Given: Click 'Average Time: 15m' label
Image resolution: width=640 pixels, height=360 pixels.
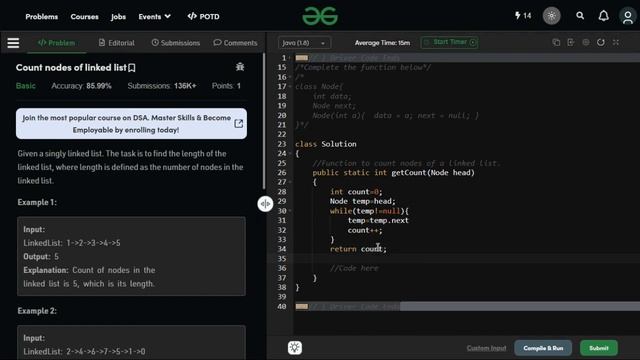Looking at the screenshot, I should (382, 43).
